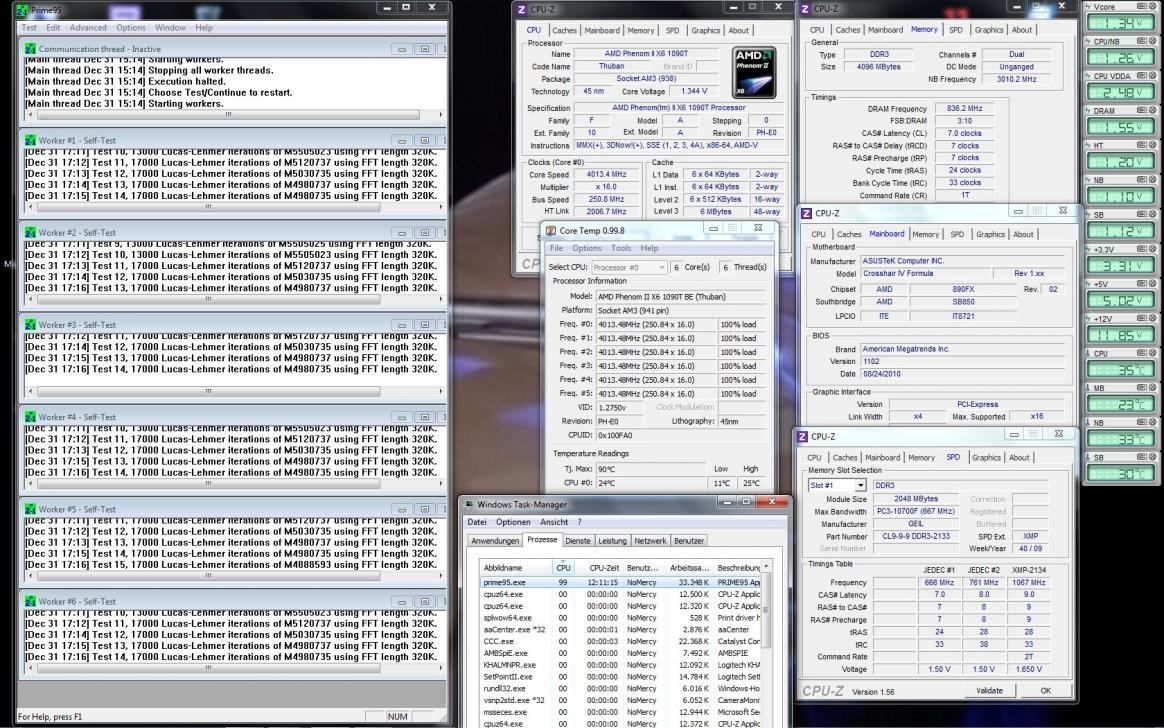
Task: Select the SetPointII.exe process row
Action: tap(621, 677)
